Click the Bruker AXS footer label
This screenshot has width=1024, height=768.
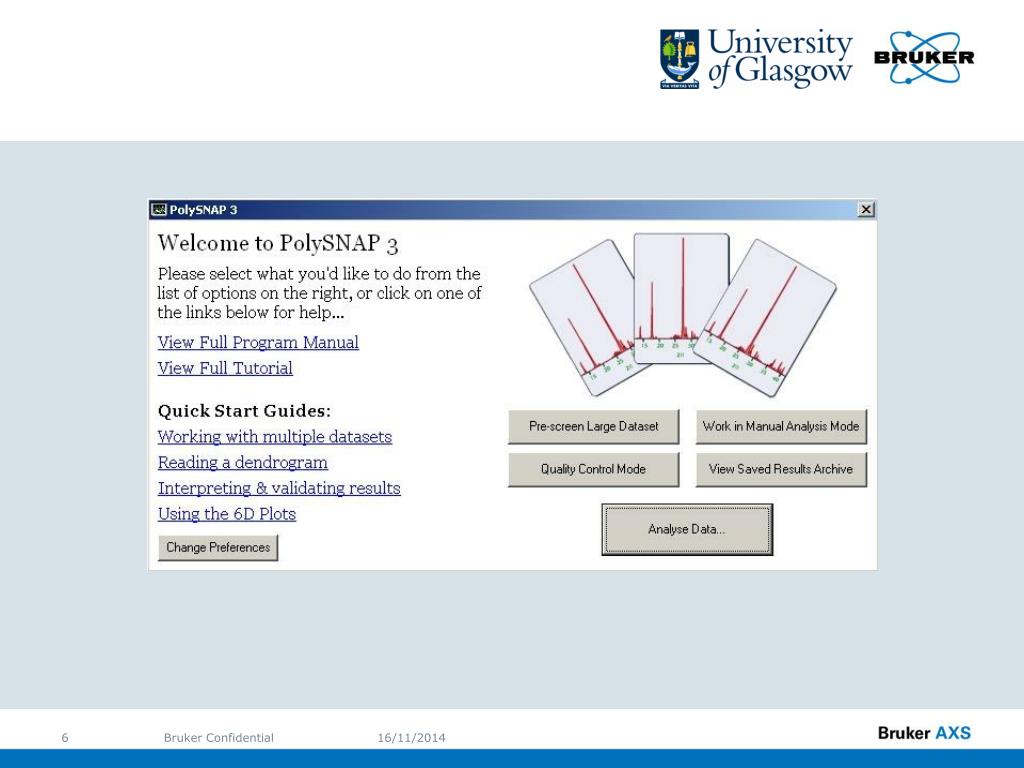coord(924,733)
